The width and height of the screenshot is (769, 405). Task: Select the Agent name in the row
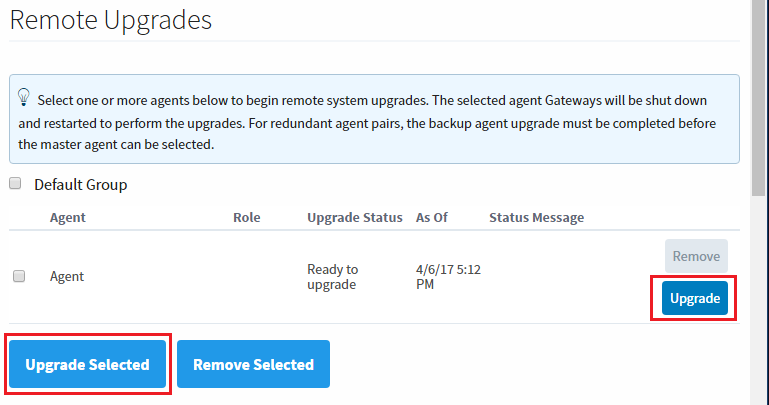tap(67, 277)
